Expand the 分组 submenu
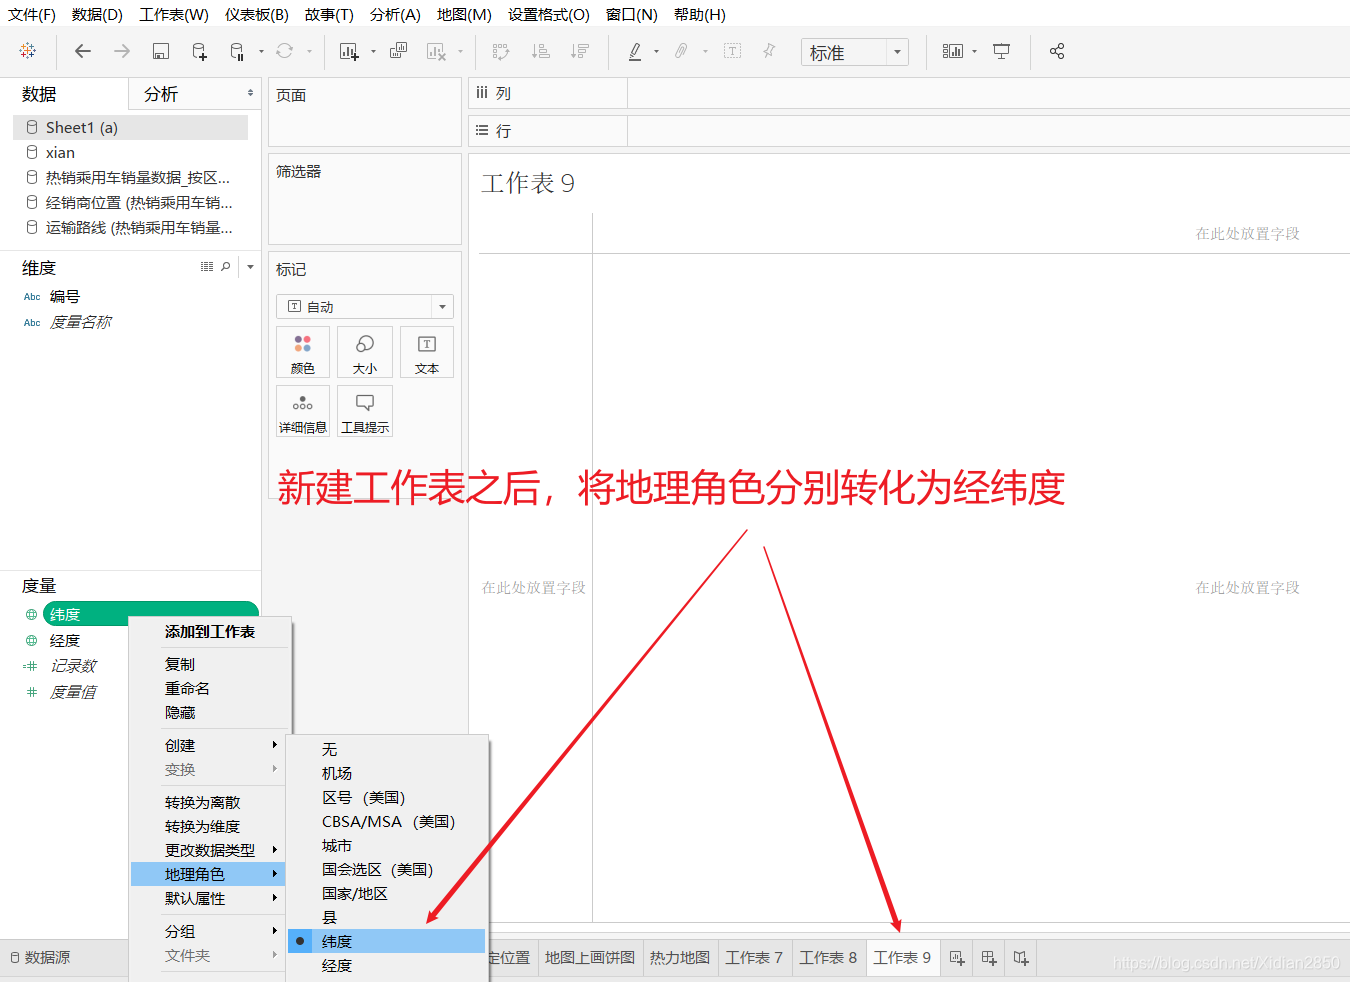 209,931
